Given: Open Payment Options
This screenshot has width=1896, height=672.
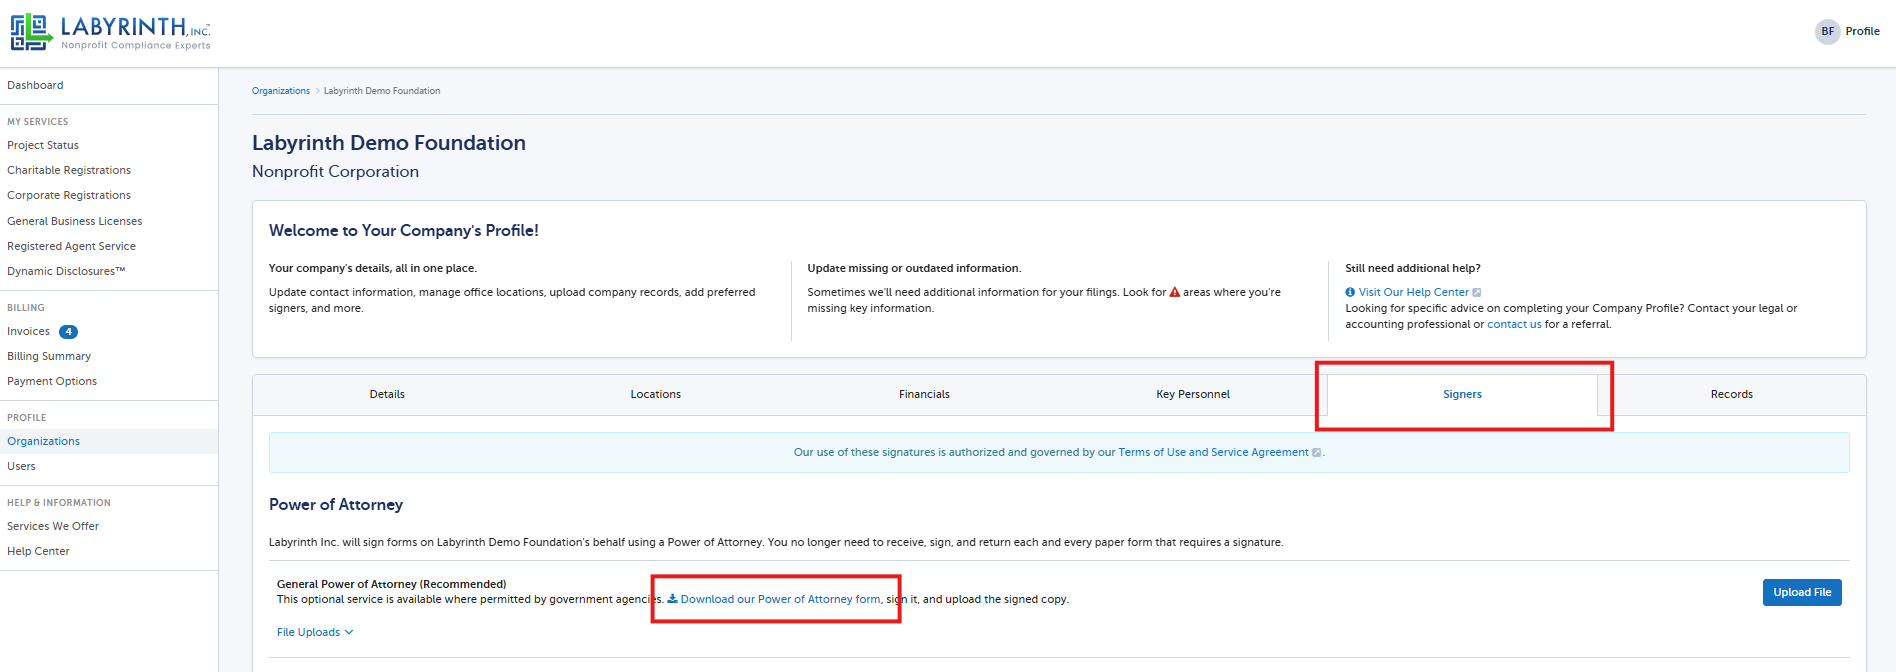Looking at the screenshot, I should coord(52,381).
